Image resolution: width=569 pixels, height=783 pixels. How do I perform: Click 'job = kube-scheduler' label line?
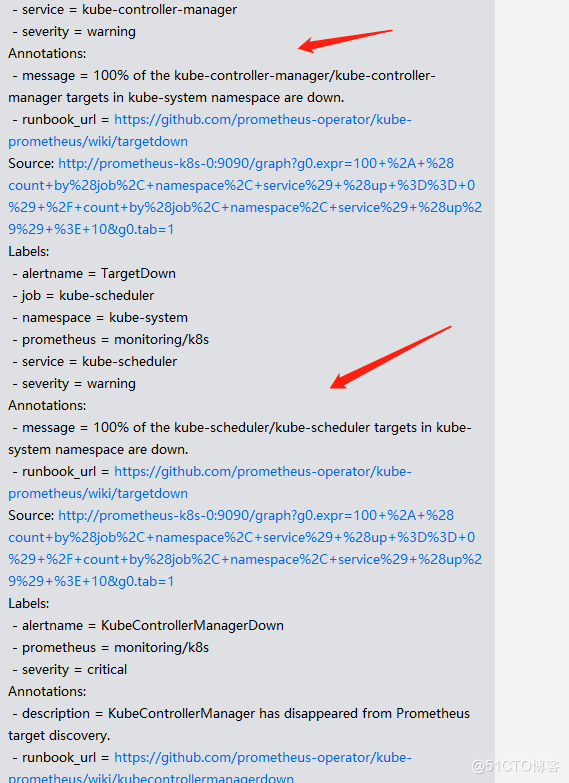coord(87,296)
